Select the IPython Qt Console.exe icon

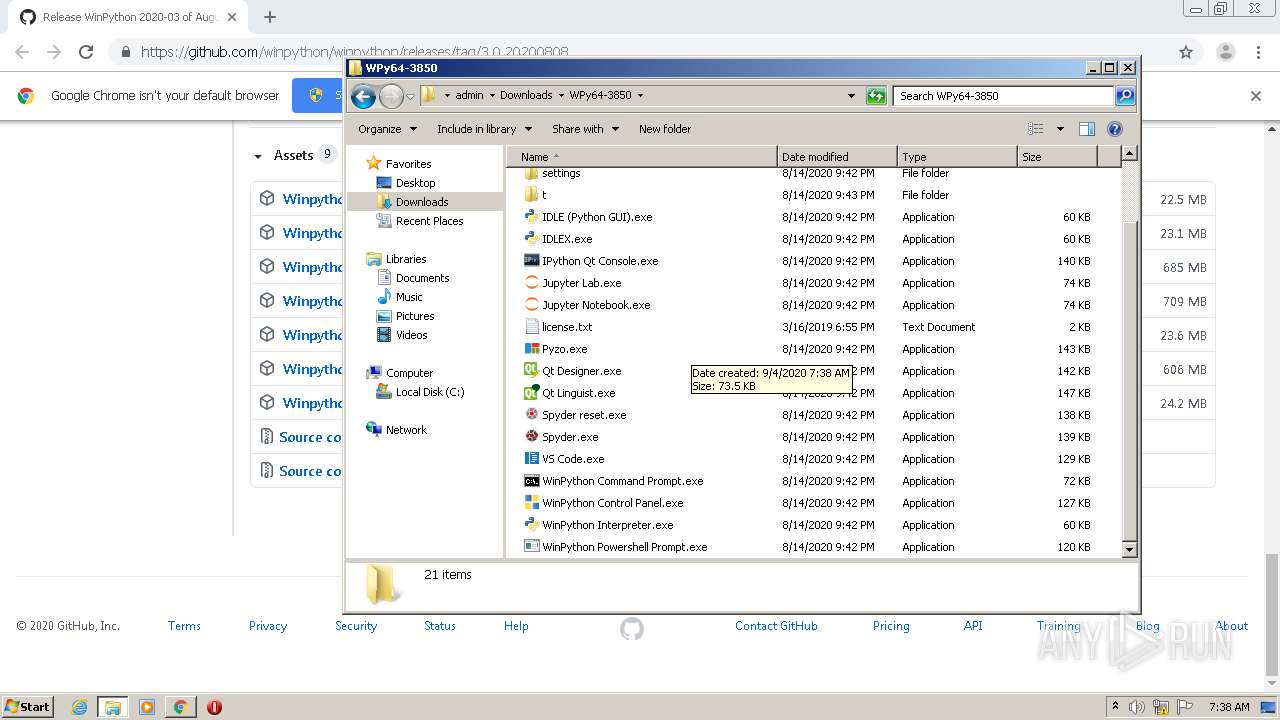coord(532,261)
